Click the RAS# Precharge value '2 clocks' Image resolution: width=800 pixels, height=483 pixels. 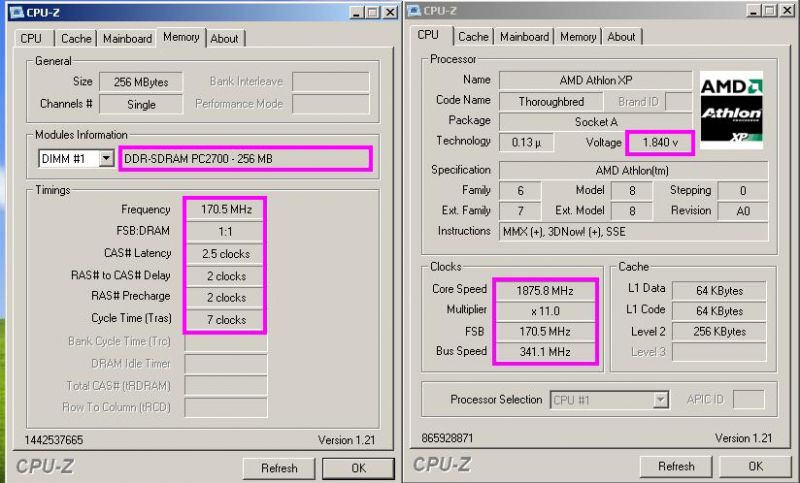pyautogui.click(x=226, y=298)
